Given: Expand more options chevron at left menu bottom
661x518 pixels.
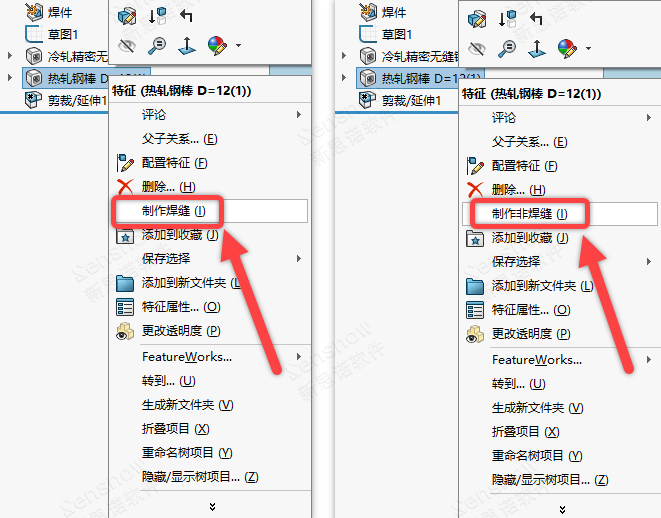Looking at the screenshot, I should (212, 507).
